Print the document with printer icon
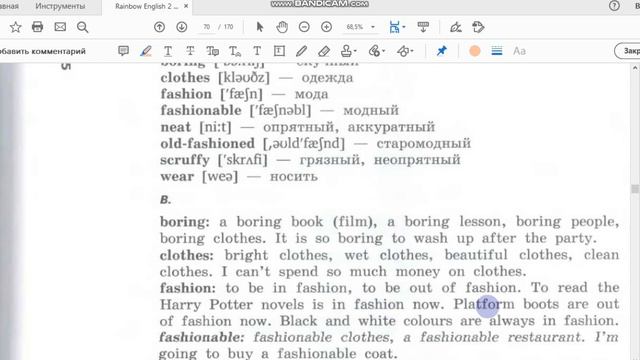Screen dimensions: 640x360 (38, 27)
